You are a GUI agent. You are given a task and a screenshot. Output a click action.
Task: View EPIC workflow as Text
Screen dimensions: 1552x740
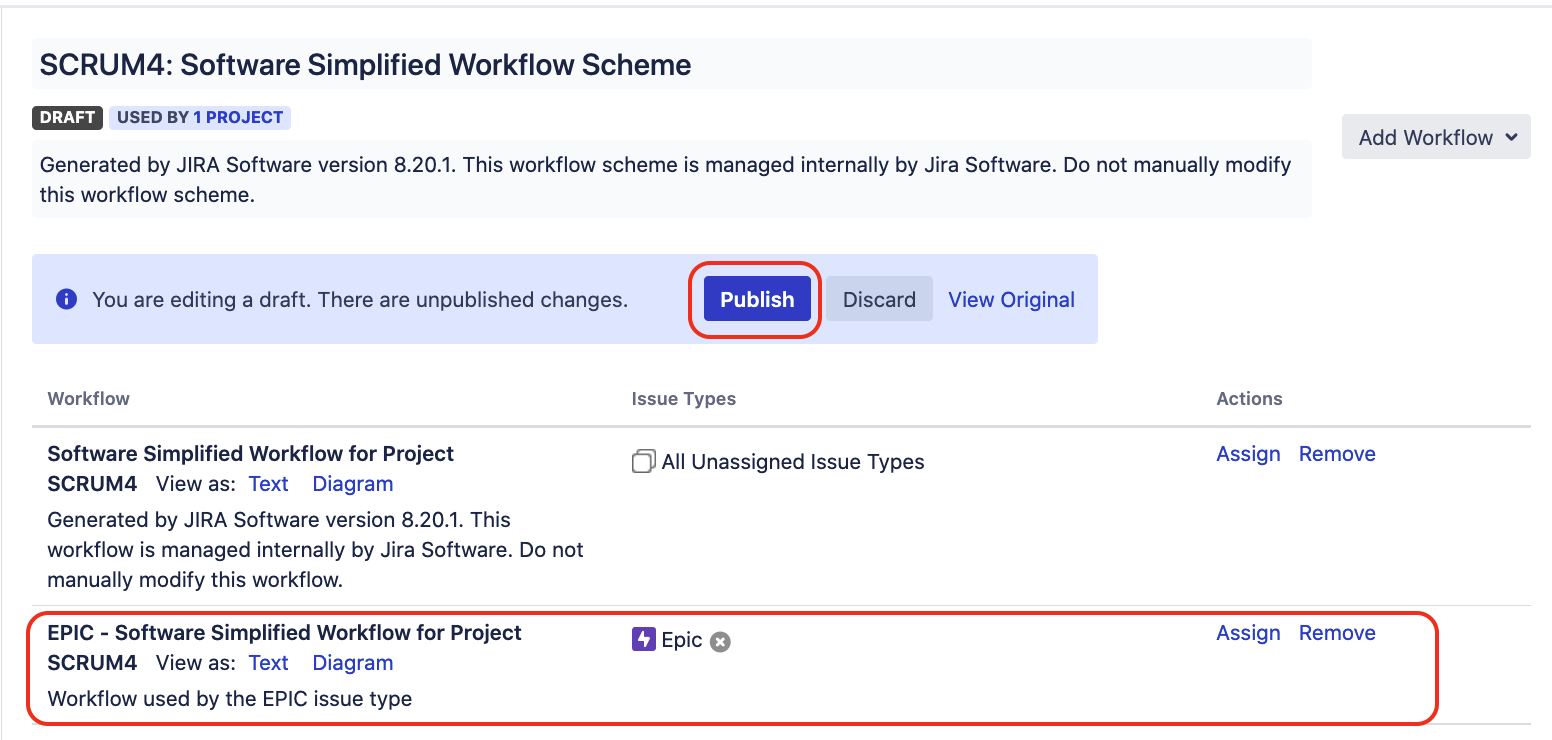pyautogui.click(x=268, y=663)
